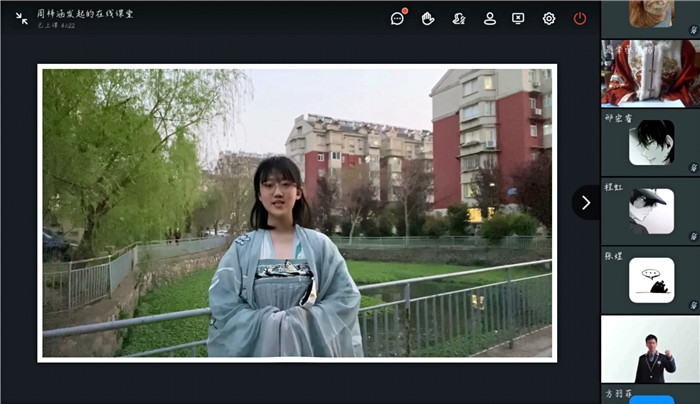This screenshot has width=700, height=404.
Task: Select the anime boy avatar thumbnail
Action: [x=651, y=142]
